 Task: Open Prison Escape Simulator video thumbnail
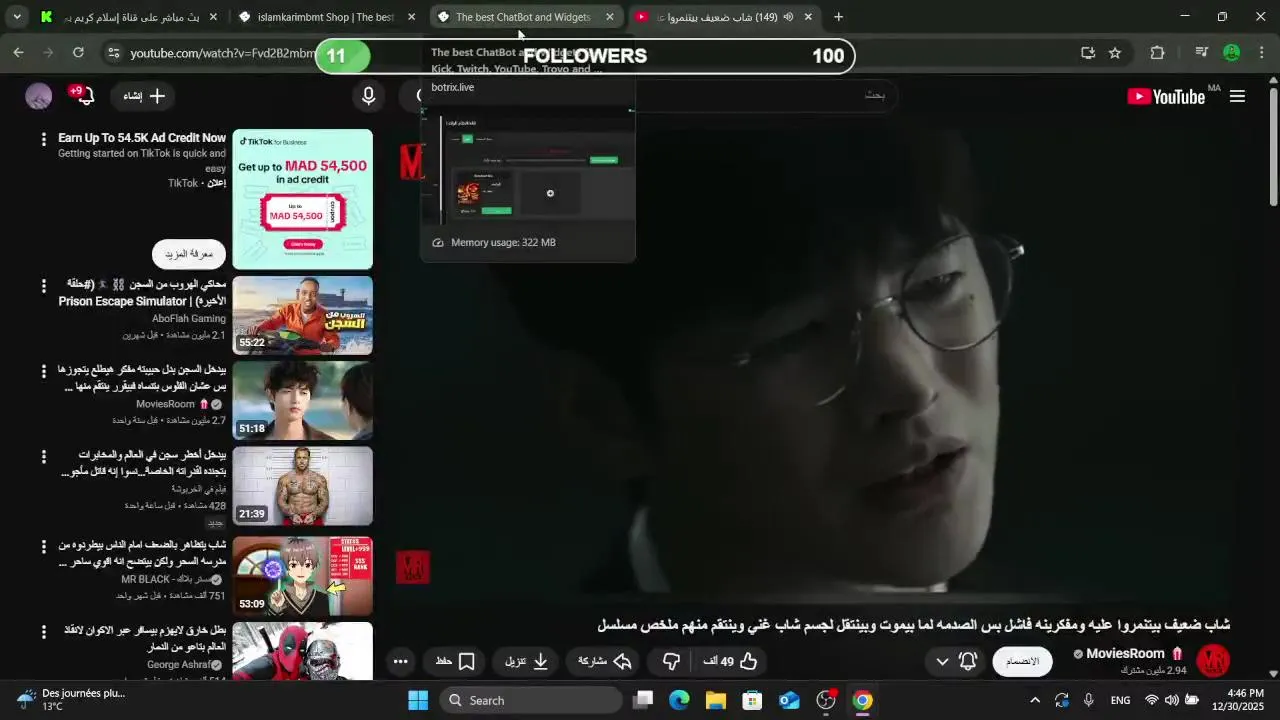(x=302, y=316)
